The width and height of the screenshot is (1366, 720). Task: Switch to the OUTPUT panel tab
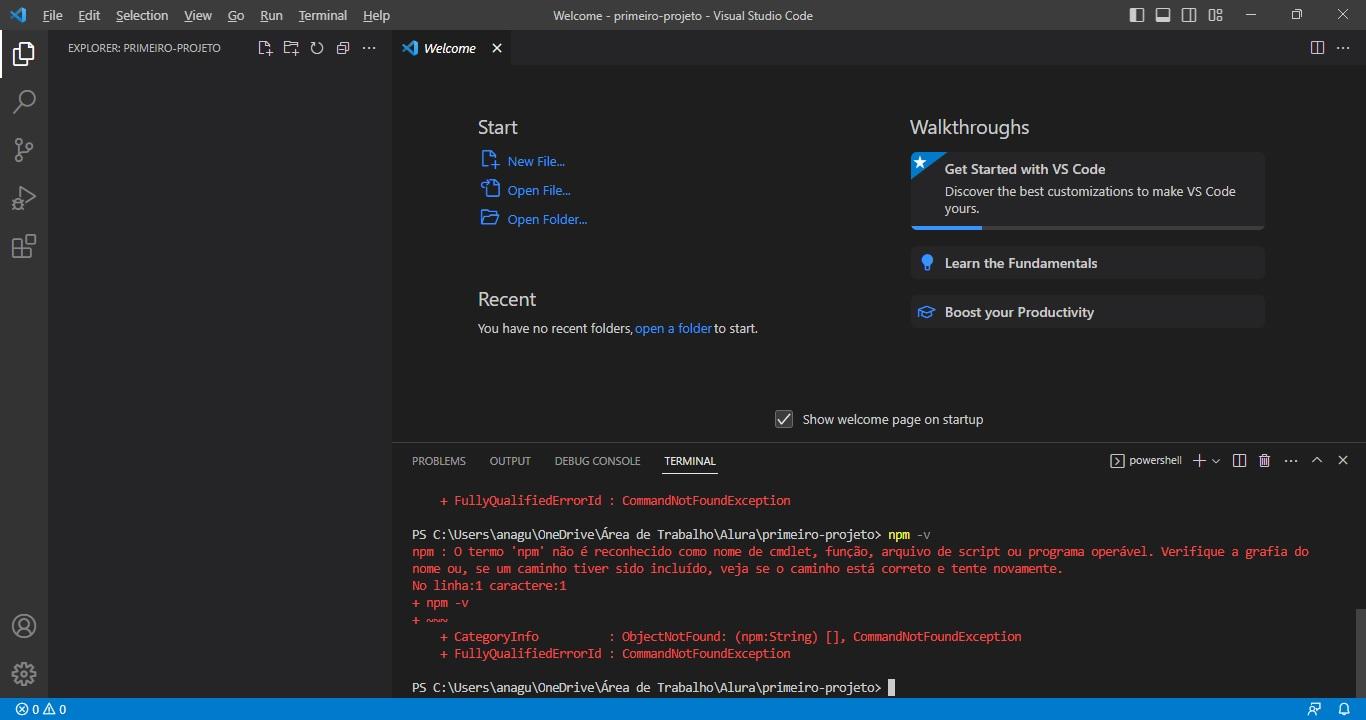(510, 461)
